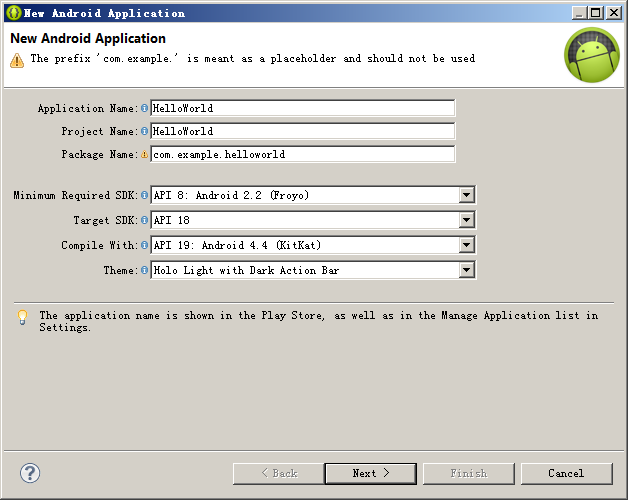Image resolution: width=628 pixels, height=500 pixels.
Task: Focus the Application Name text field
Action: [302, 108]
